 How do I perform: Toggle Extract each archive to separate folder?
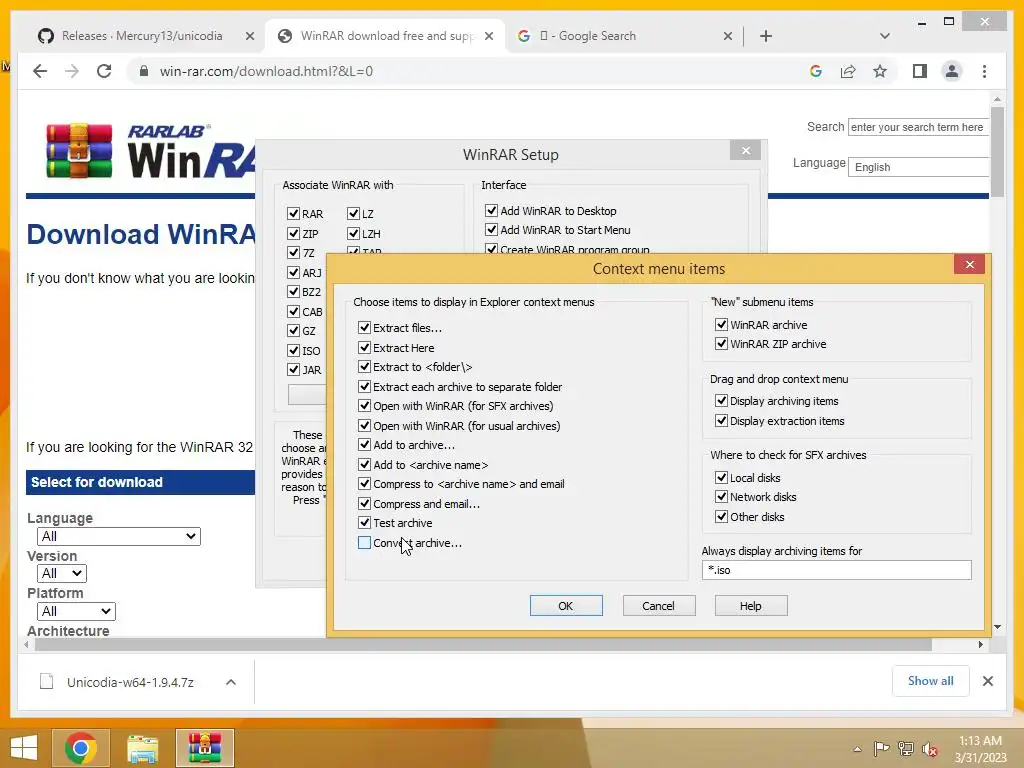coord(364,387)
